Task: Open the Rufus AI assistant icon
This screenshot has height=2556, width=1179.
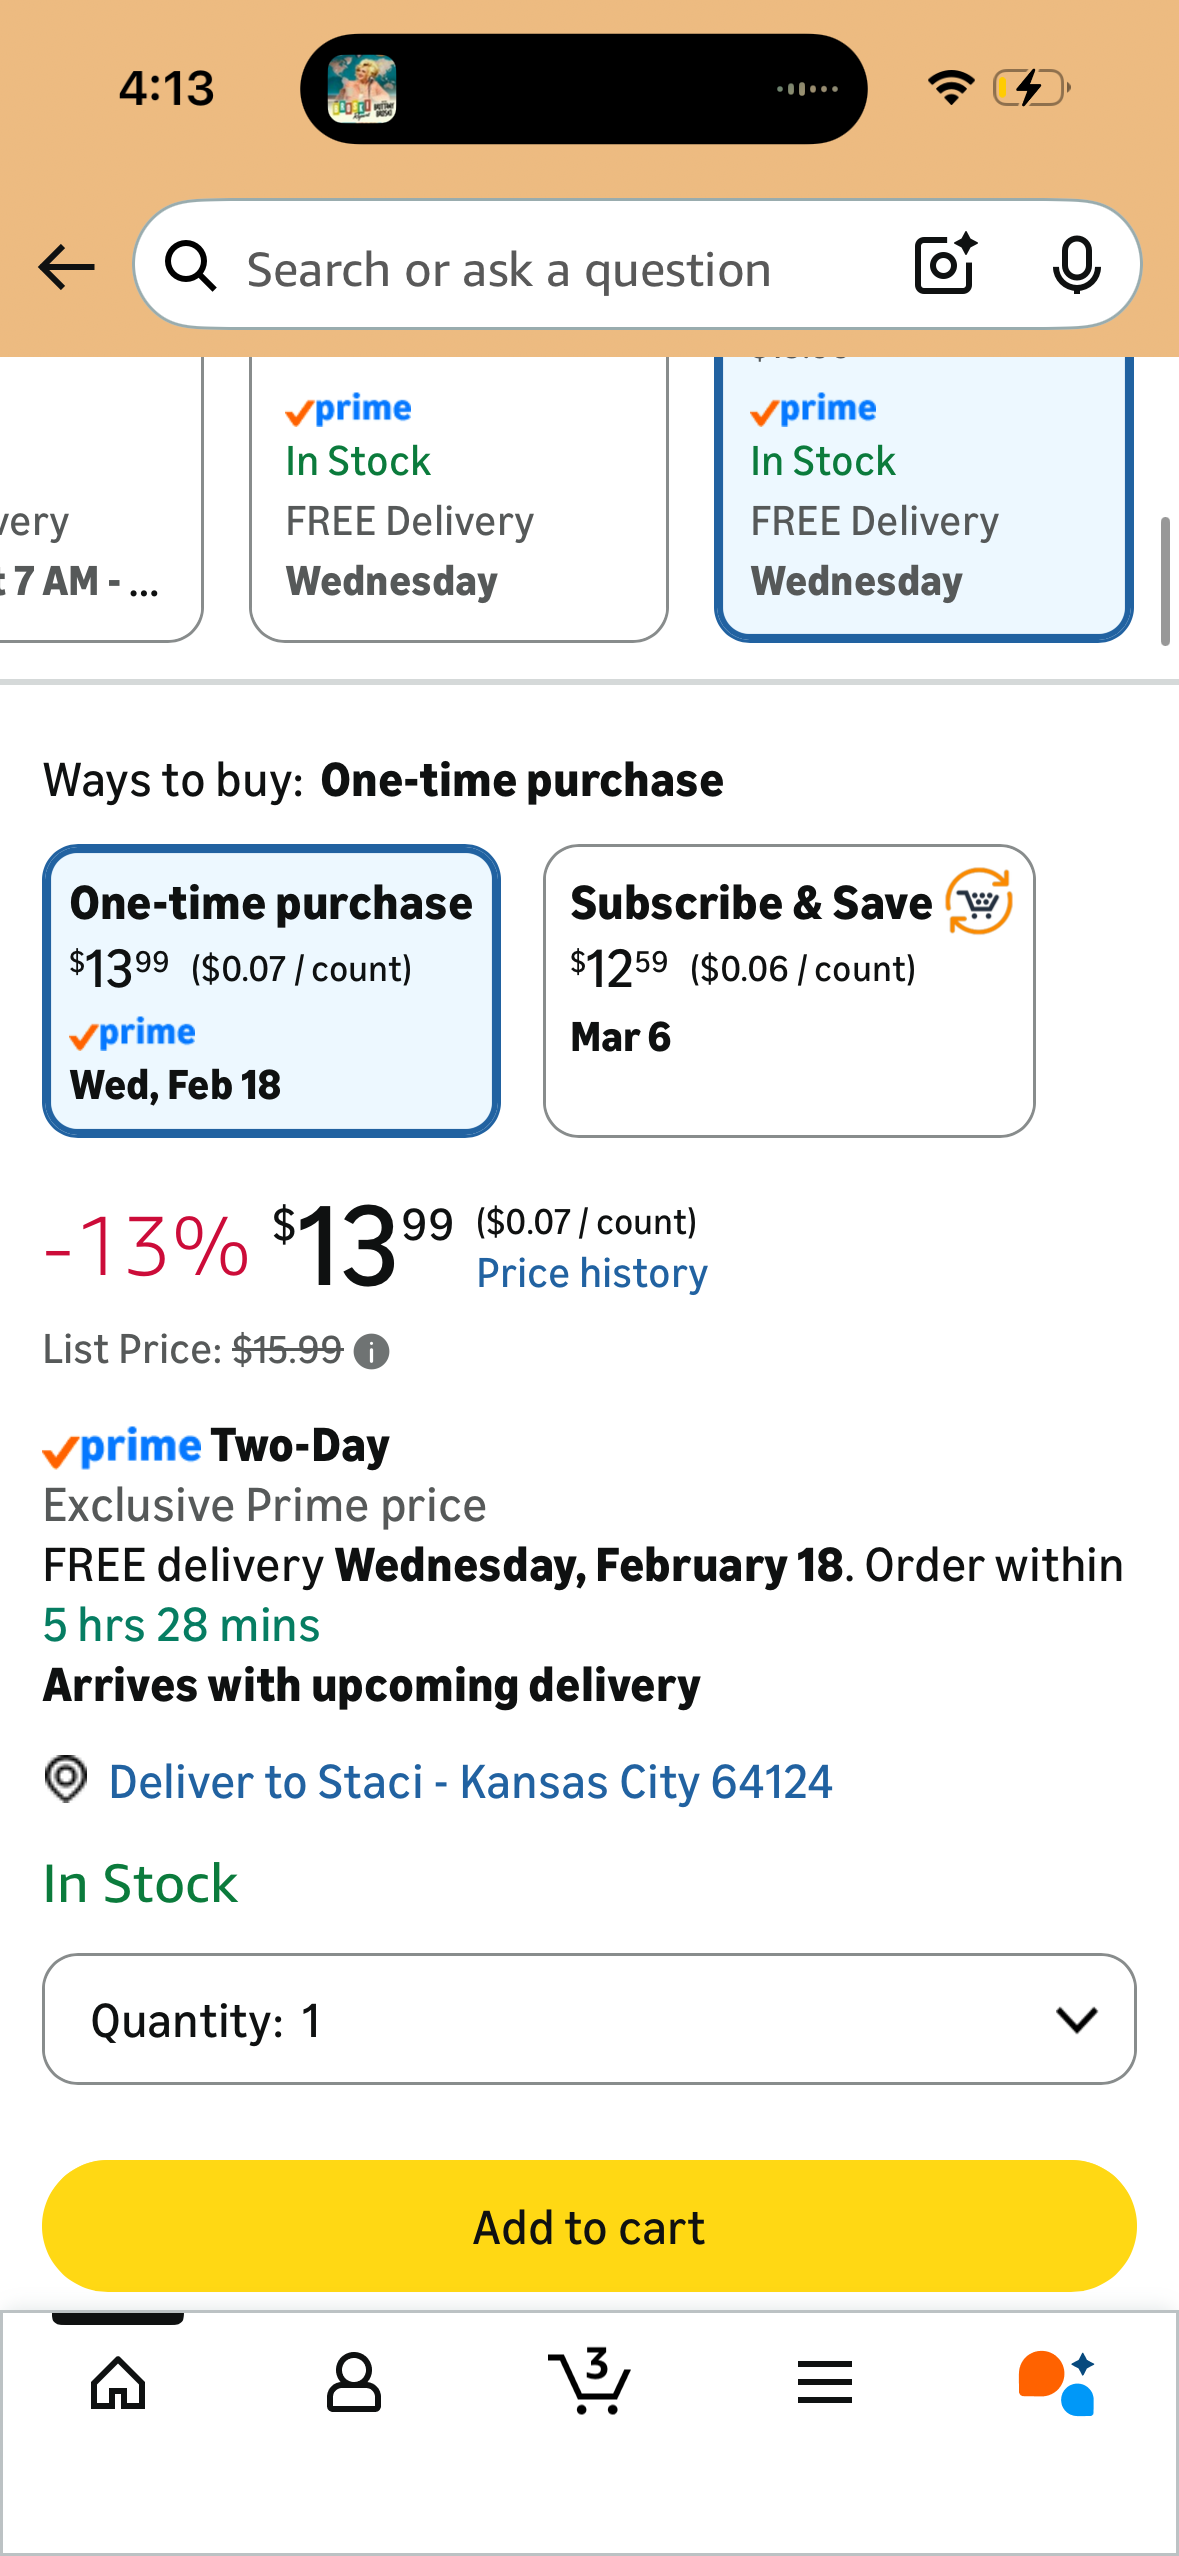Action: point(1058,2382)
